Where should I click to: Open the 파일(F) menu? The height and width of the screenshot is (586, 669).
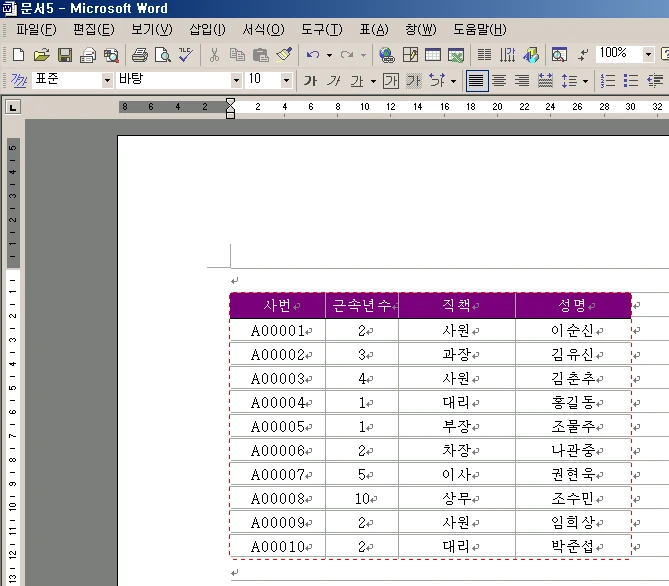tap(36, 29)
